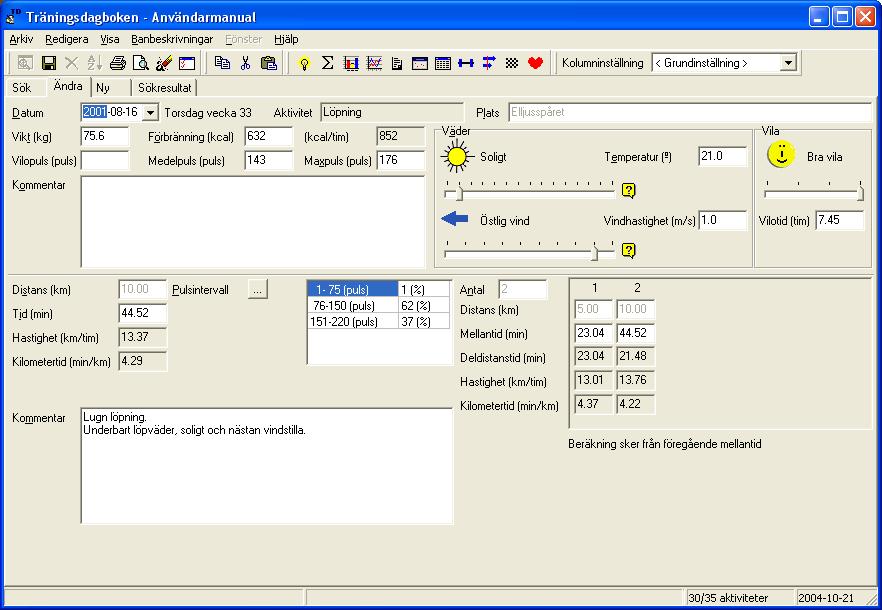
Task: Click the eraser/clear form toolbar icon
Action: (164, 63)
